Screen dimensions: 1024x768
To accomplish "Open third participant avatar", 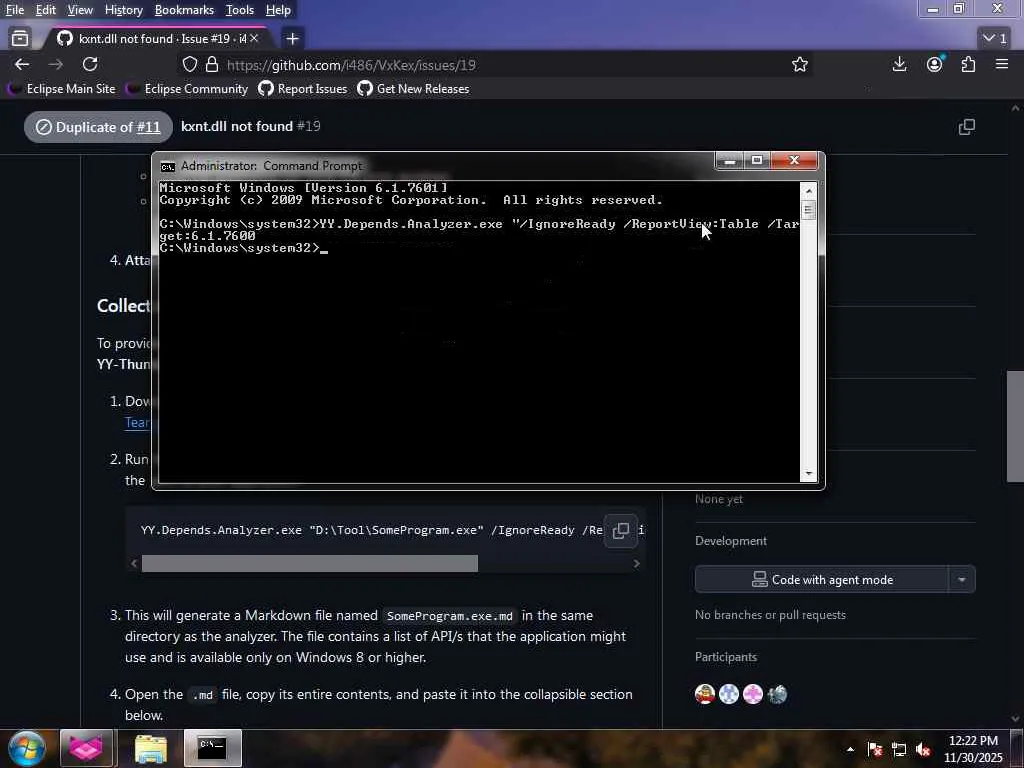I will [x=752, y=694].
